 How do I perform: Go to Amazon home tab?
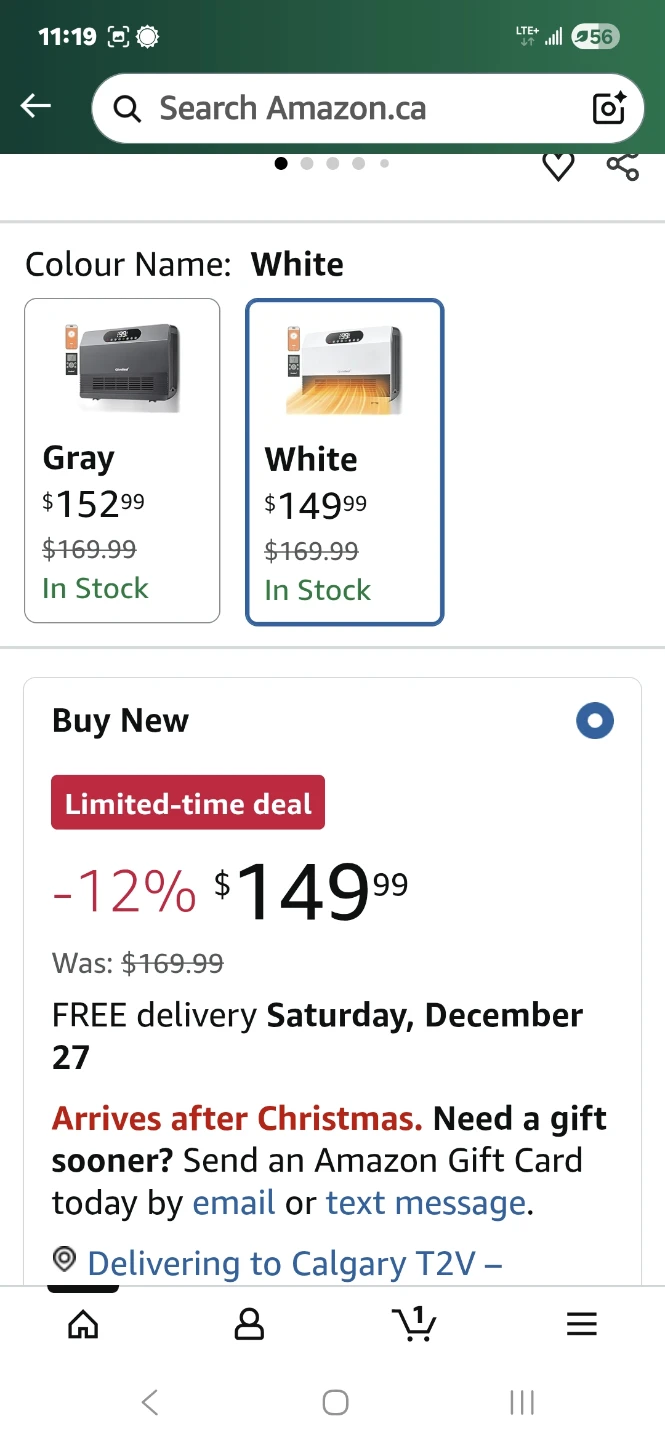pos(83,1324)
